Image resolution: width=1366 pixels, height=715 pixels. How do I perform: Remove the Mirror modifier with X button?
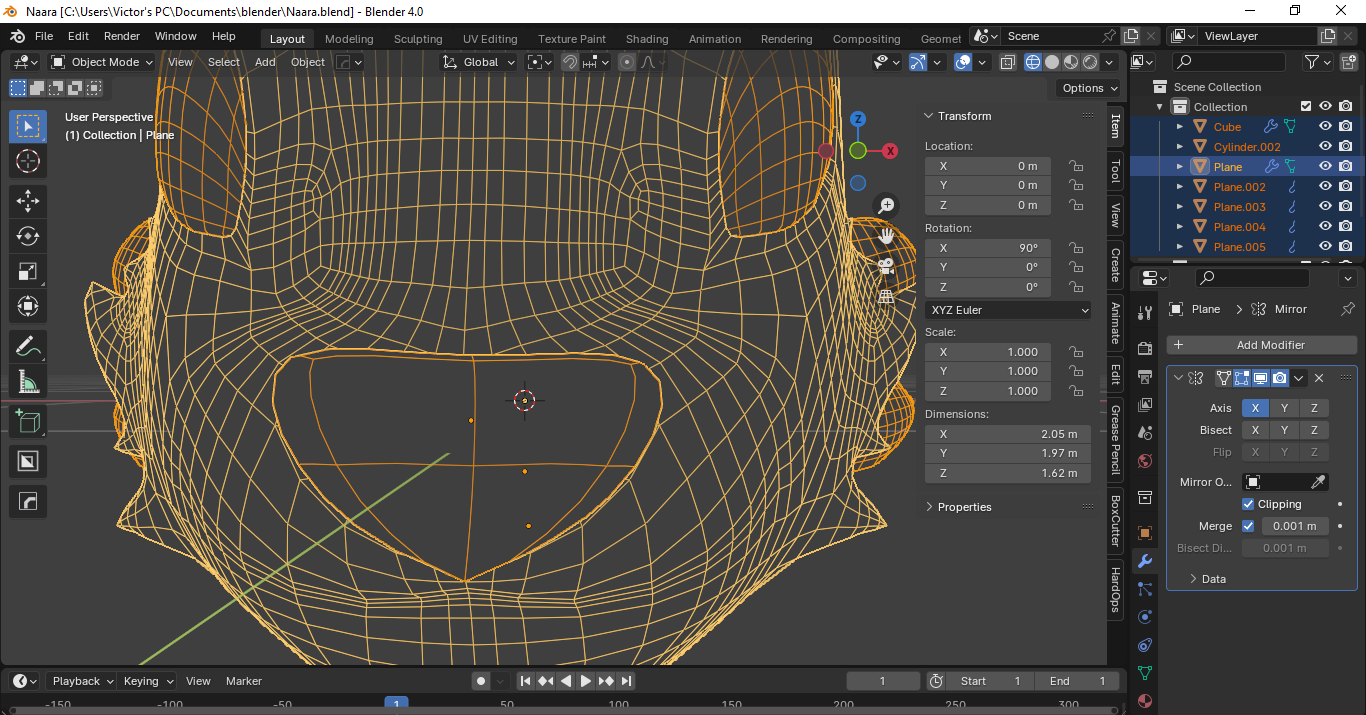(1319, 378)
